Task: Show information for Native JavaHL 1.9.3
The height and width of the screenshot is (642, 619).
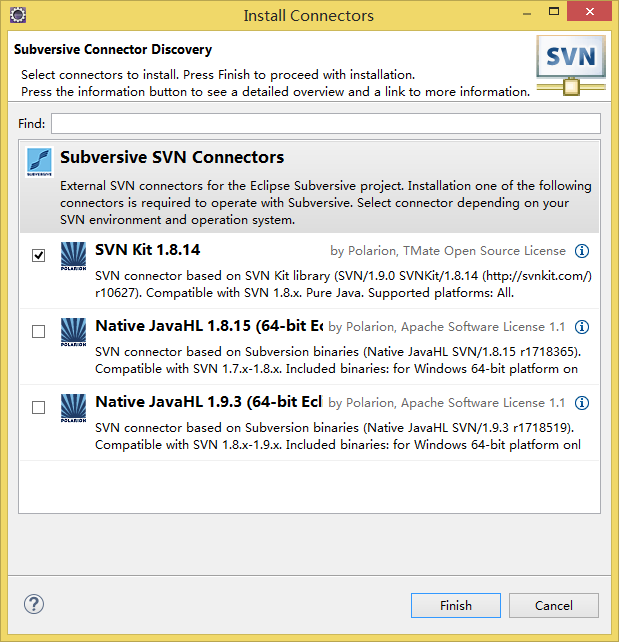Action: (x=582, y=403)
